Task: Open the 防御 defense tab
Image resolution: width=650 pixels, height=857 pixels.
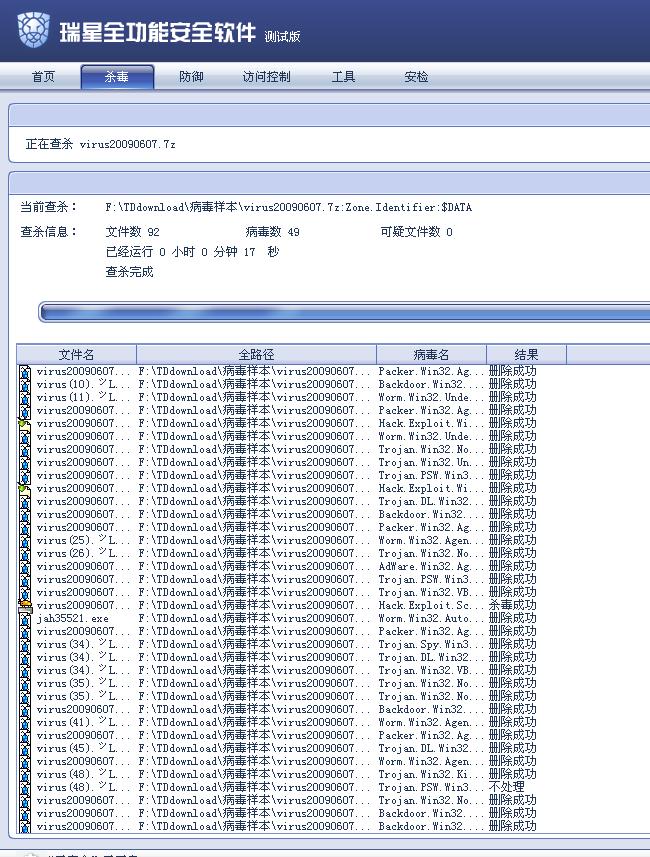Action: coord(191,77)
